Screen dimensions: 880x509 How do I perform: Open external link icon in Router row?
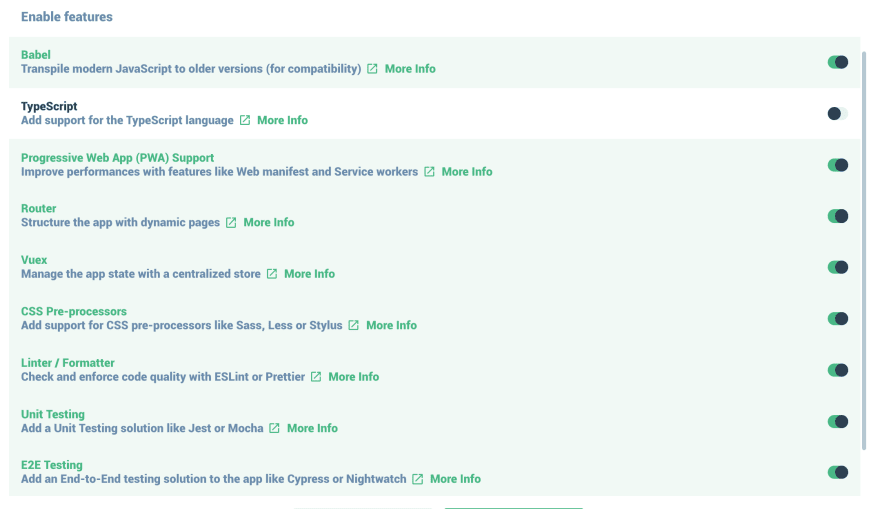coord(231,222)
